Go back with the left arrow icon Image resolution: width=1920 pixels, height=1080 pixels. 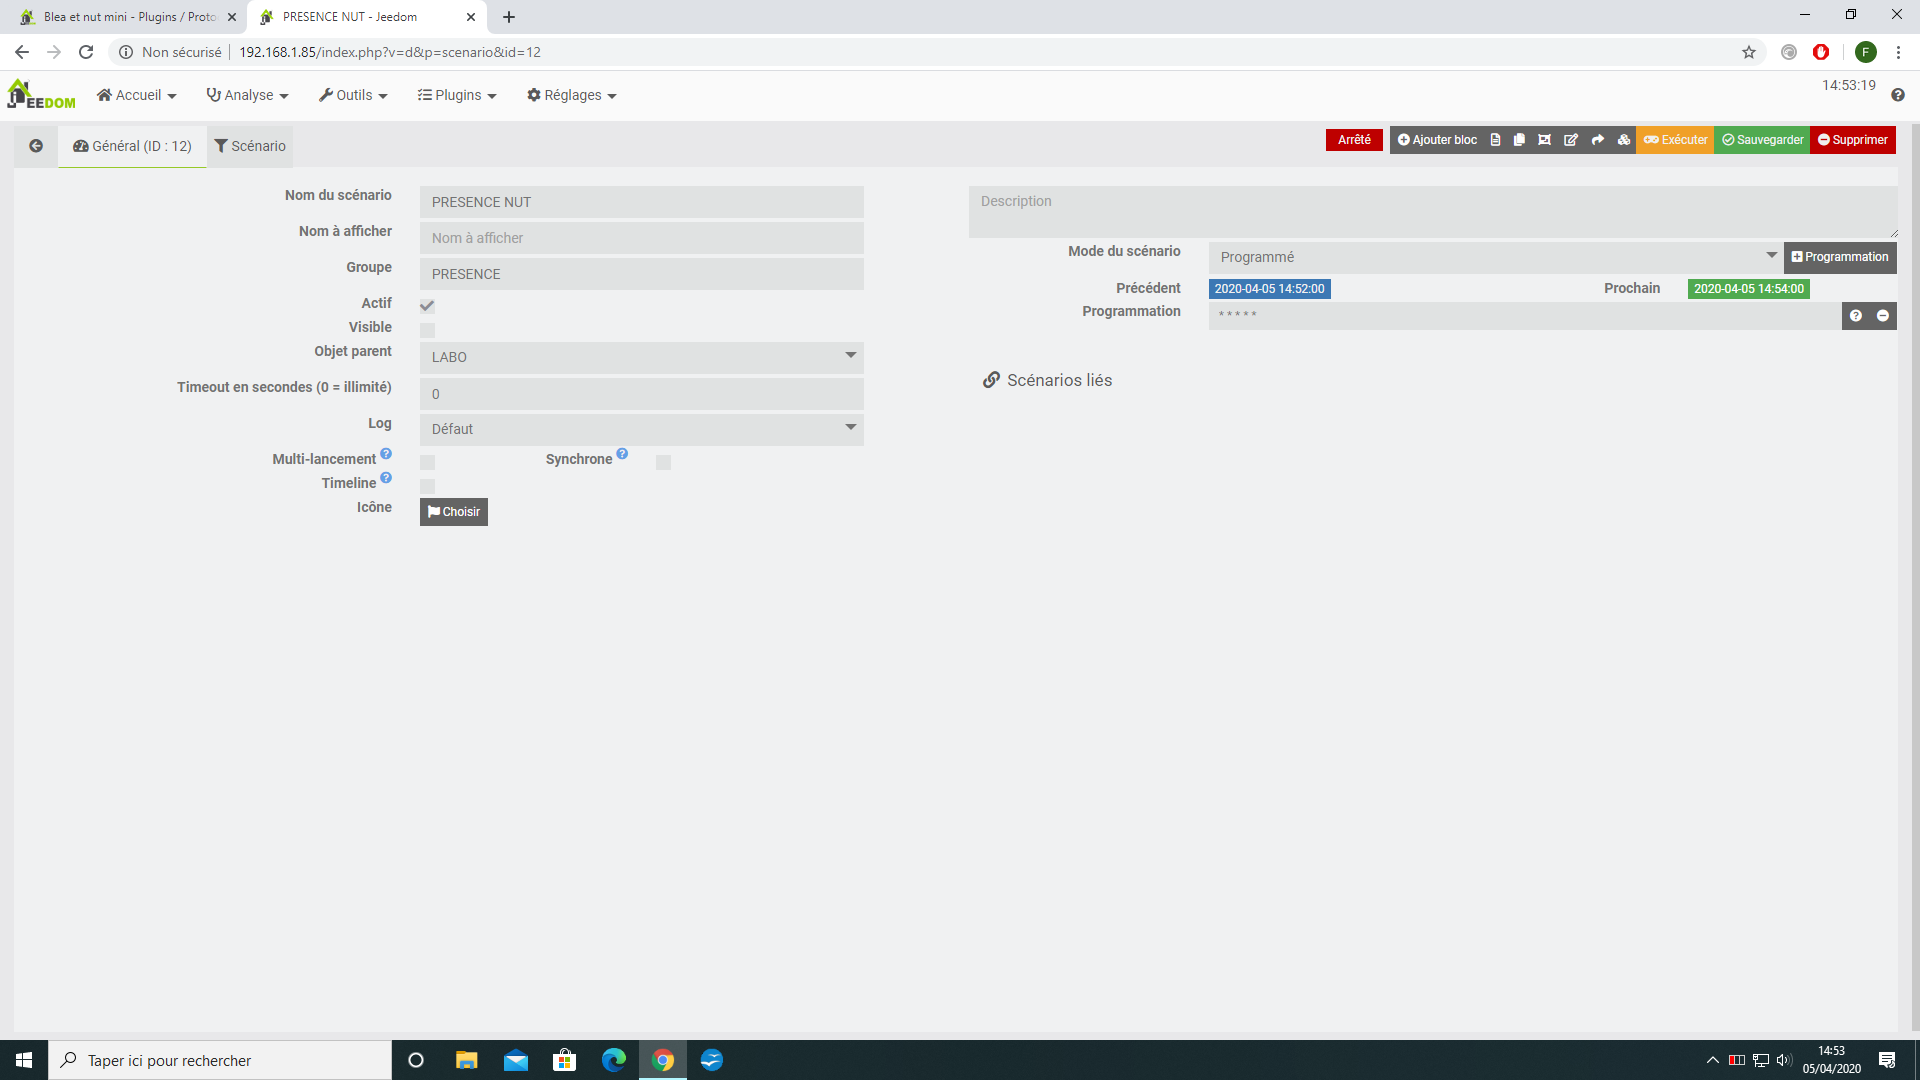pos(36,146)
